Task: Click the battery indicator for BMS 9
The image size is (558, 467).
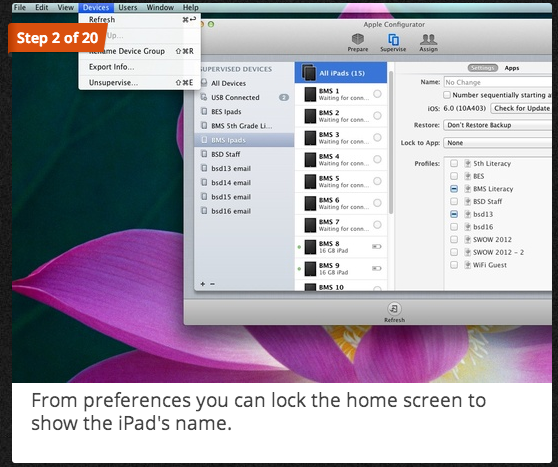Action: click(377, 268)
